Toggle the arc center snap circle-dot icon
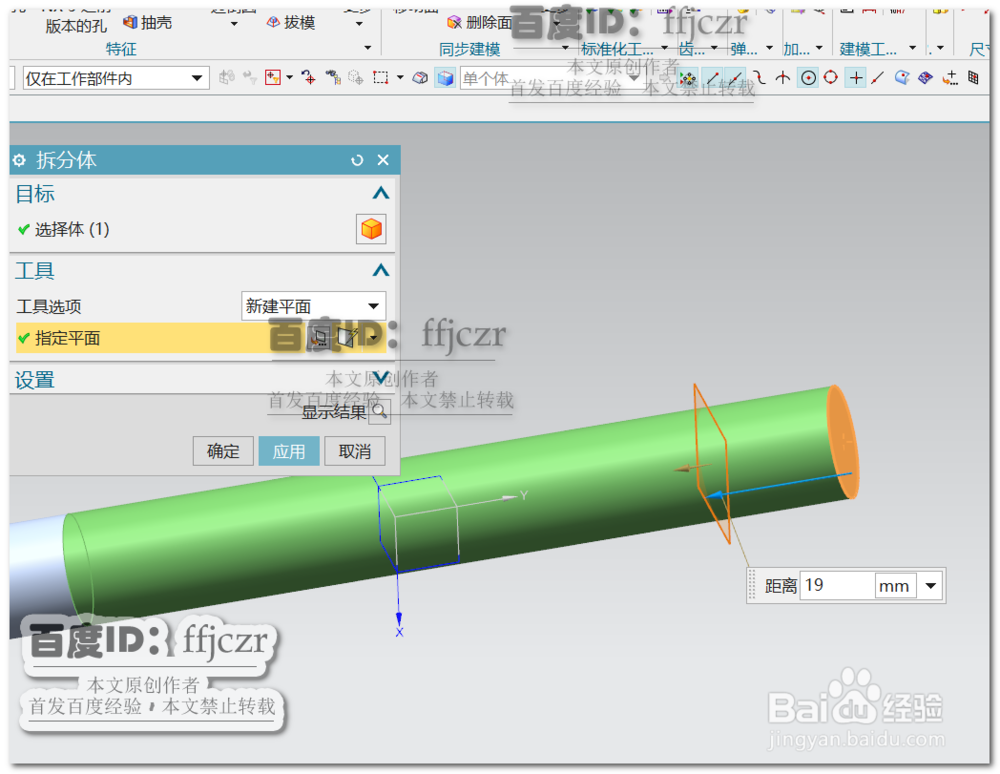 808,78
